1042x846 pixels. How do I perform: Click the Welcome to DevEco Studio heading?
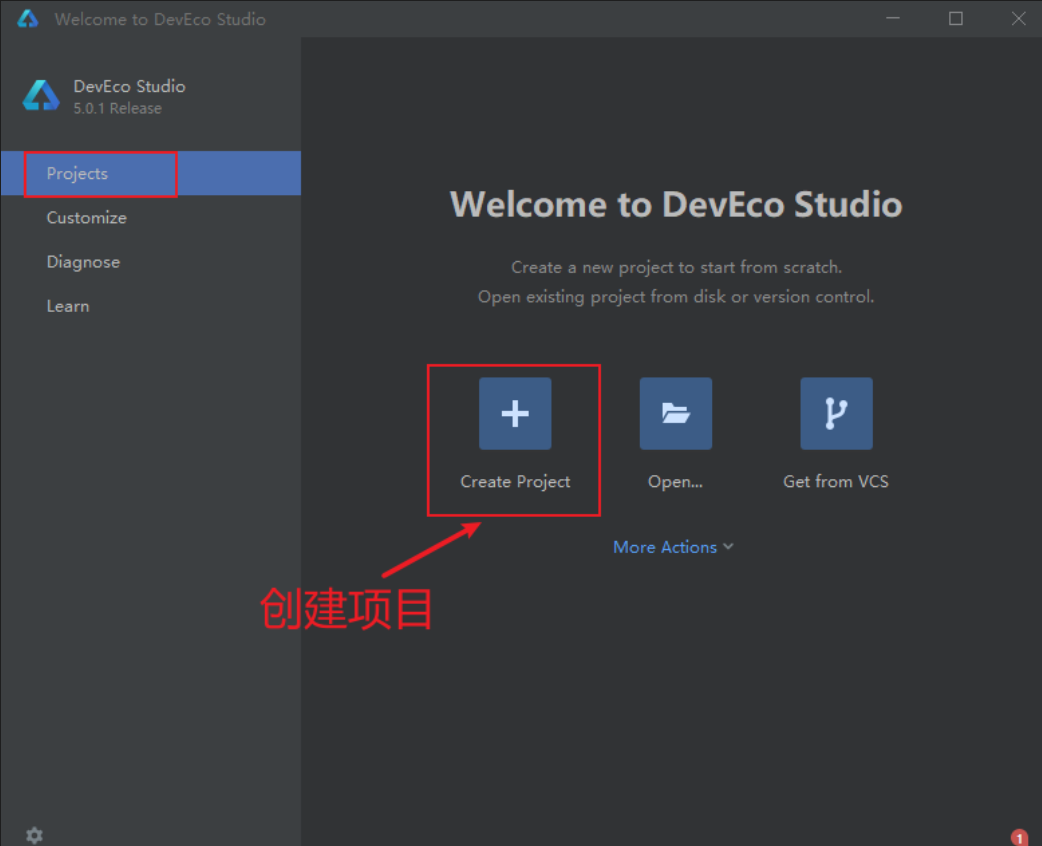tap(676, 204)
